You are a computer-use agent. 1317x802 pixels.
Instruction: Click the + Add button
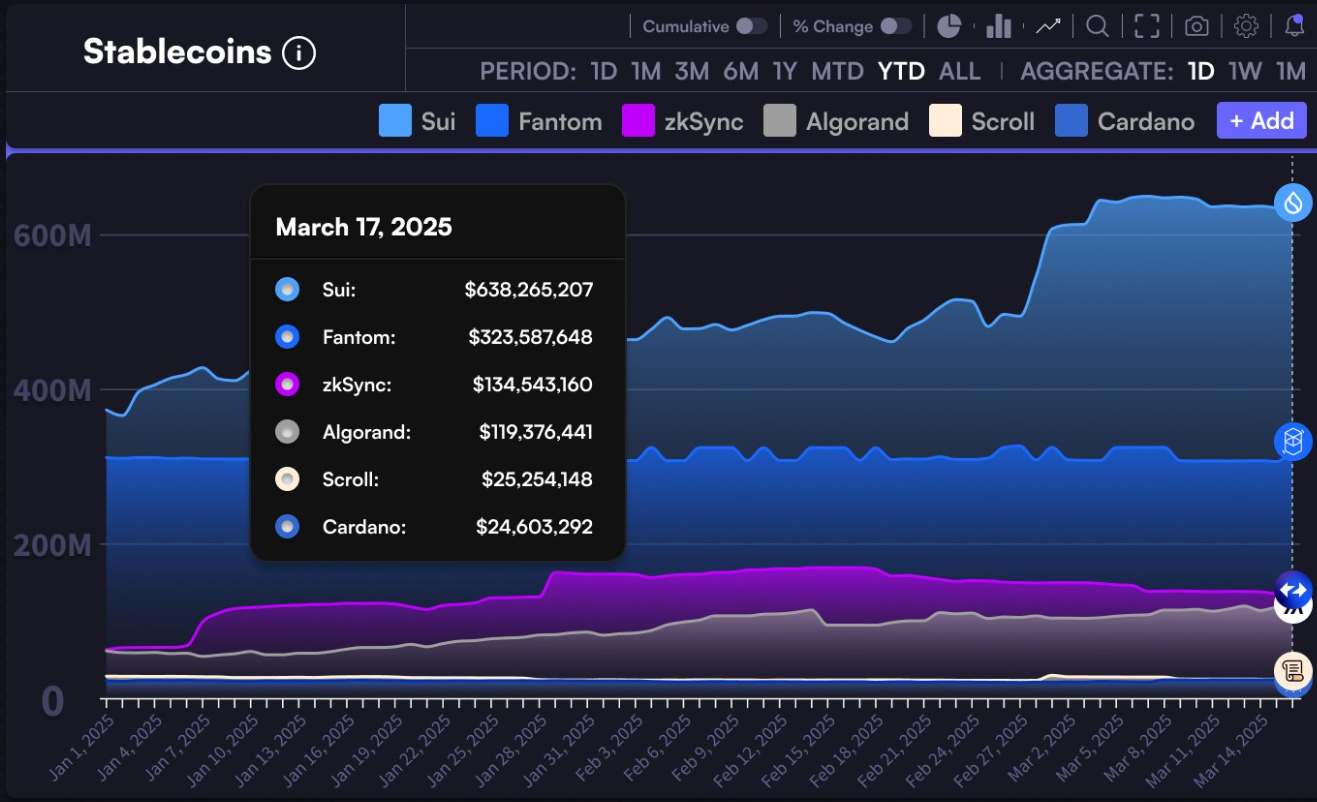click(1261, 121)
